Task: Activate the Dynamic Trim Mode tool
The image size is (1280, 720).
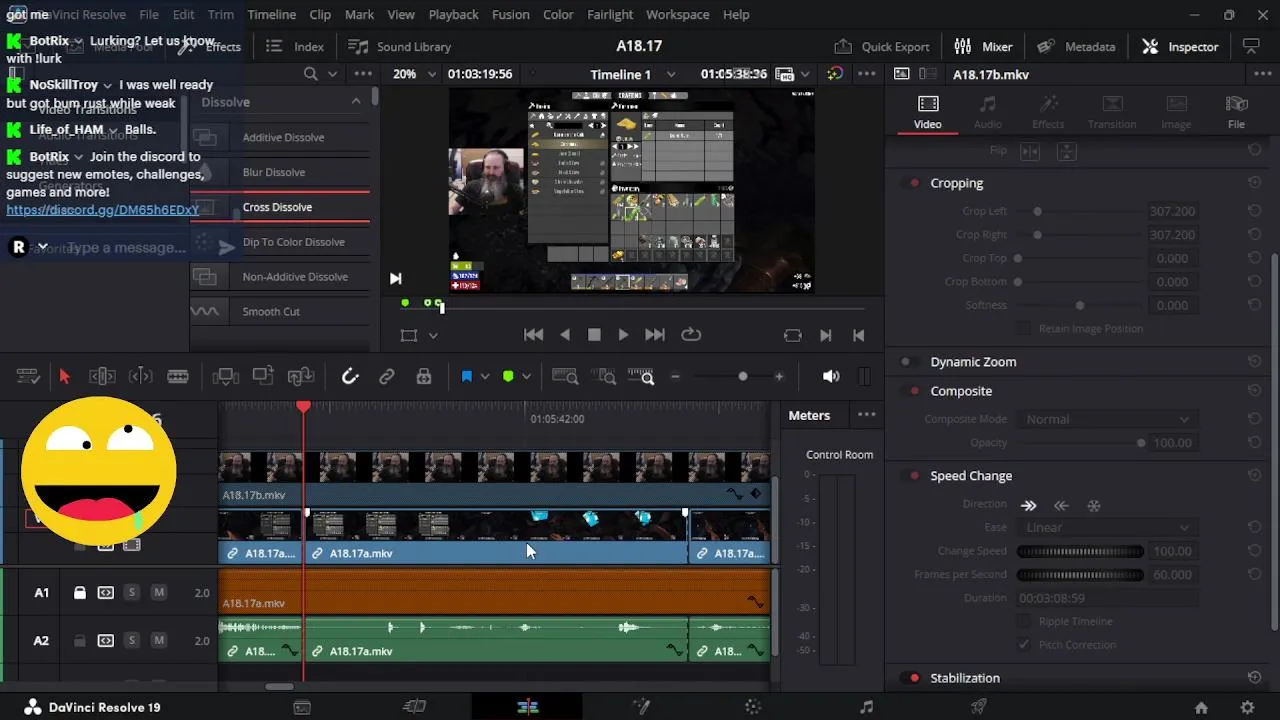Action: [x=141, y=376]
